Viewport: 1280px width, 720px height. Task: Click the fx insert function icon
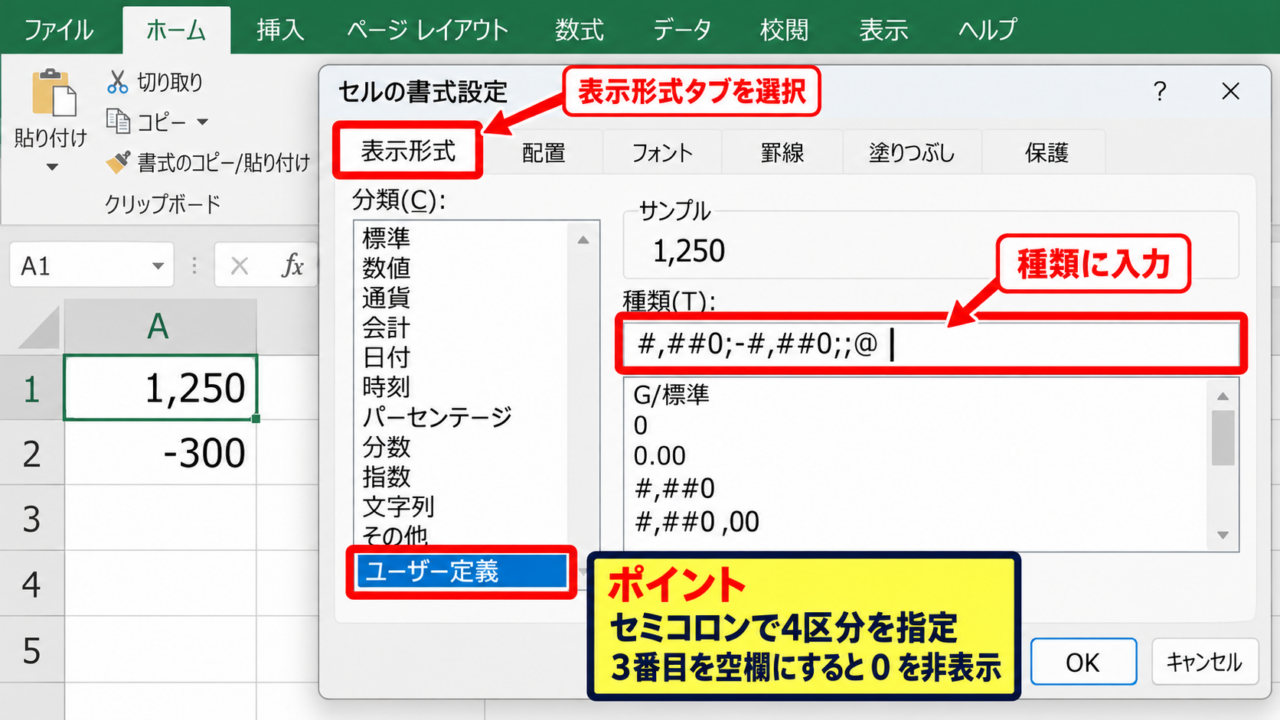click(292, 266)
